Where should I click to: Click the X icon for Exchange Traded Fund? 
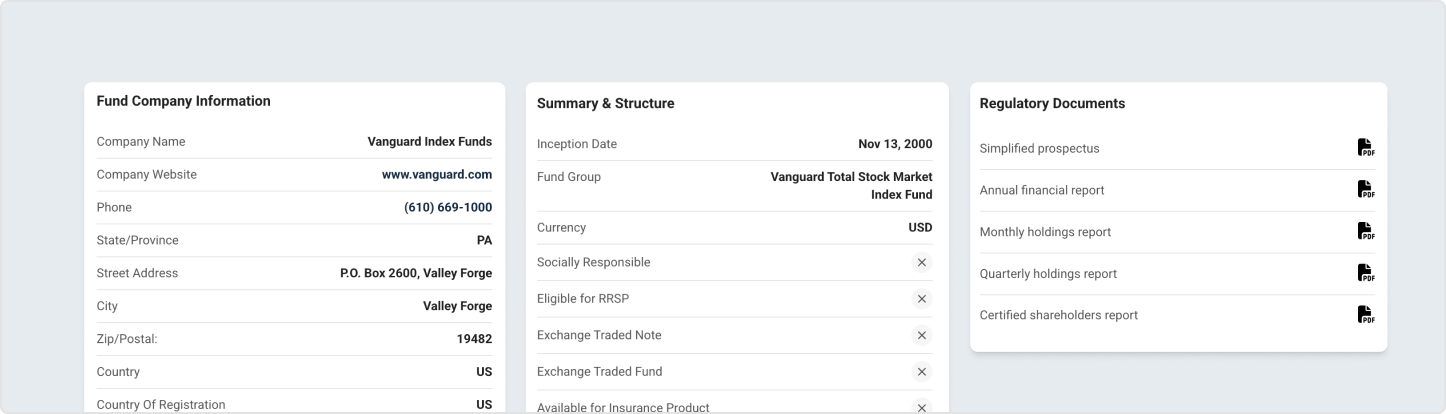pyautogui.click(x=922, y=372)
